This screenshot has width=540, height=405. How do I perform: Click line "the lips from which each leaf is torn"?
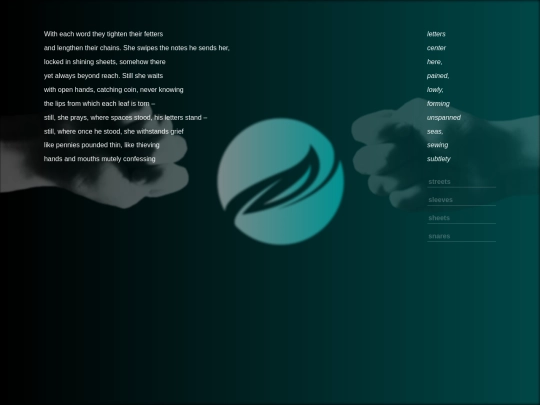point(99,104)
